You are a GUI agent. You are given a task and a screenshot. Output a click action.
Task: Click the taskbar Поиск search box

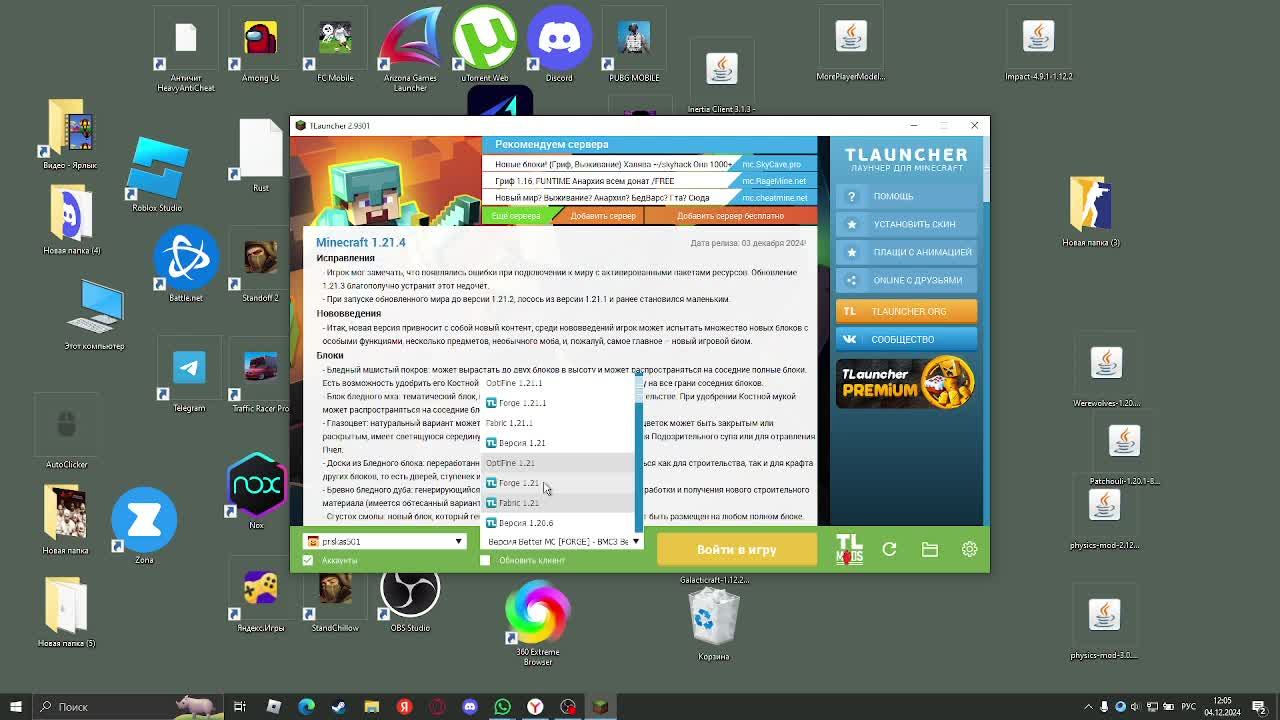pyautogui.click(x=130, y=706)
